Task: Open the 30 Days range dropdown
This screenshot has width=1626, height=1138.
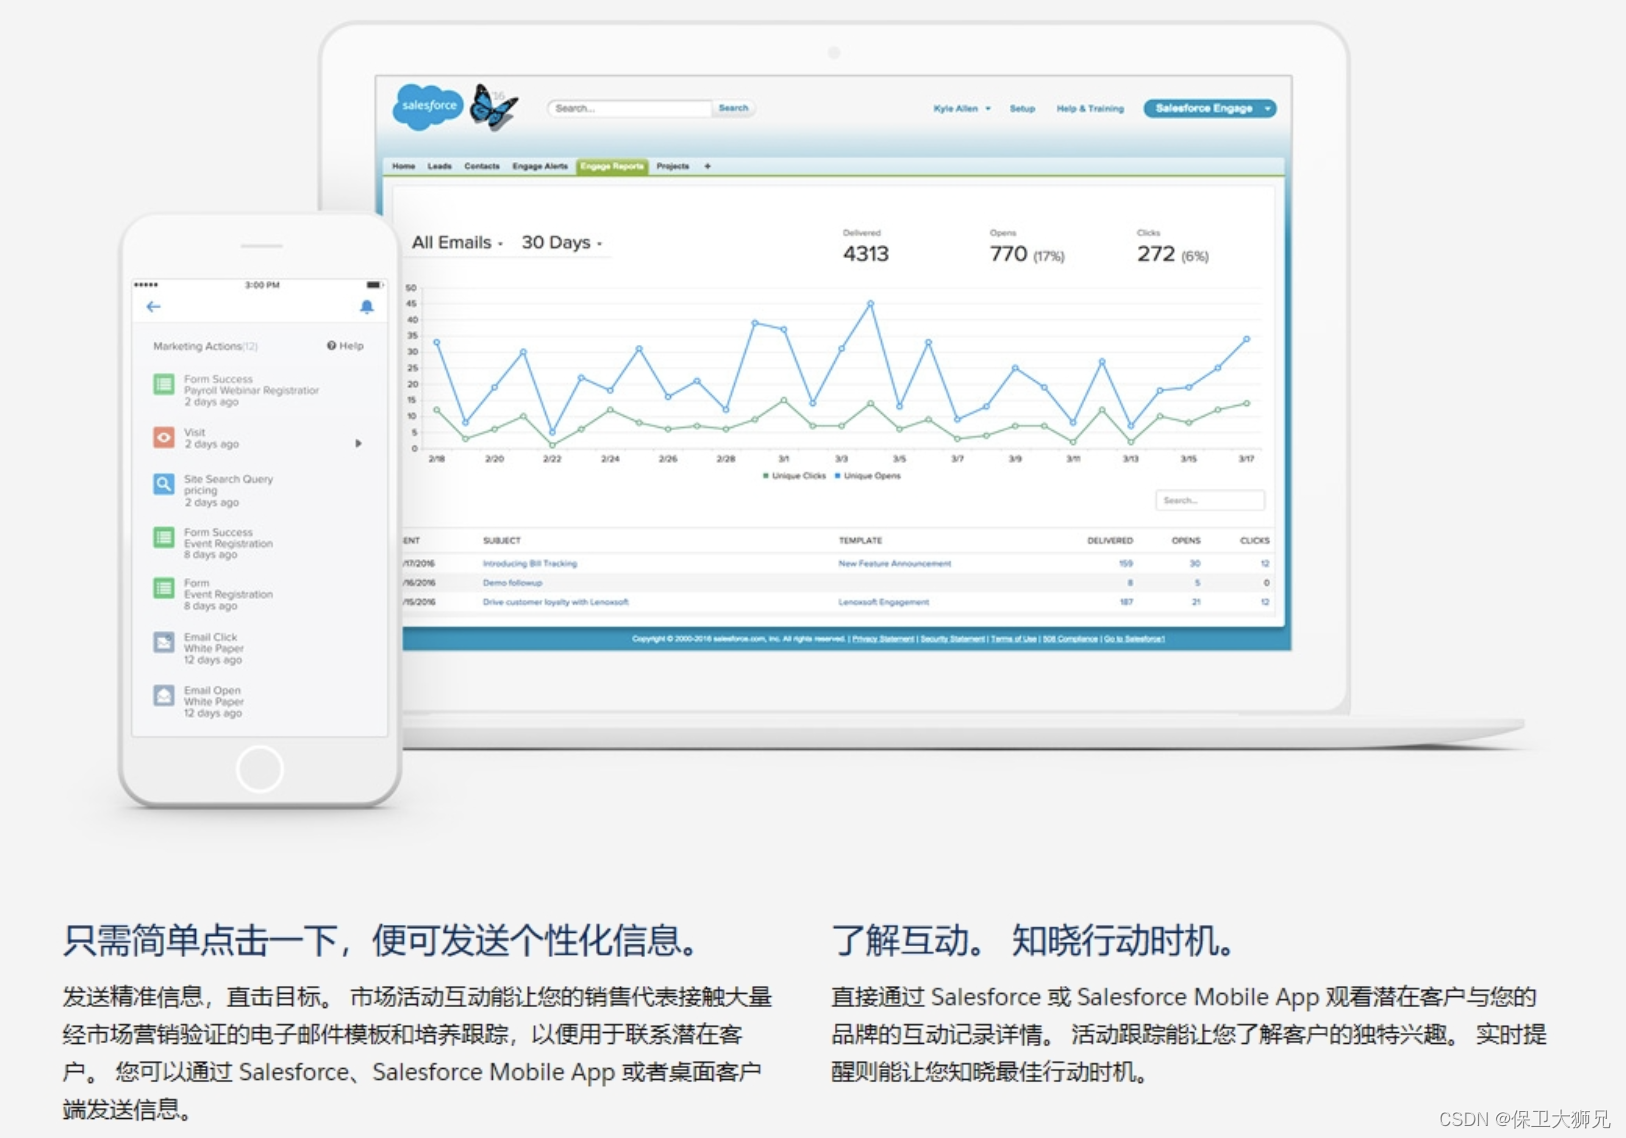Action: coord(562,242)
